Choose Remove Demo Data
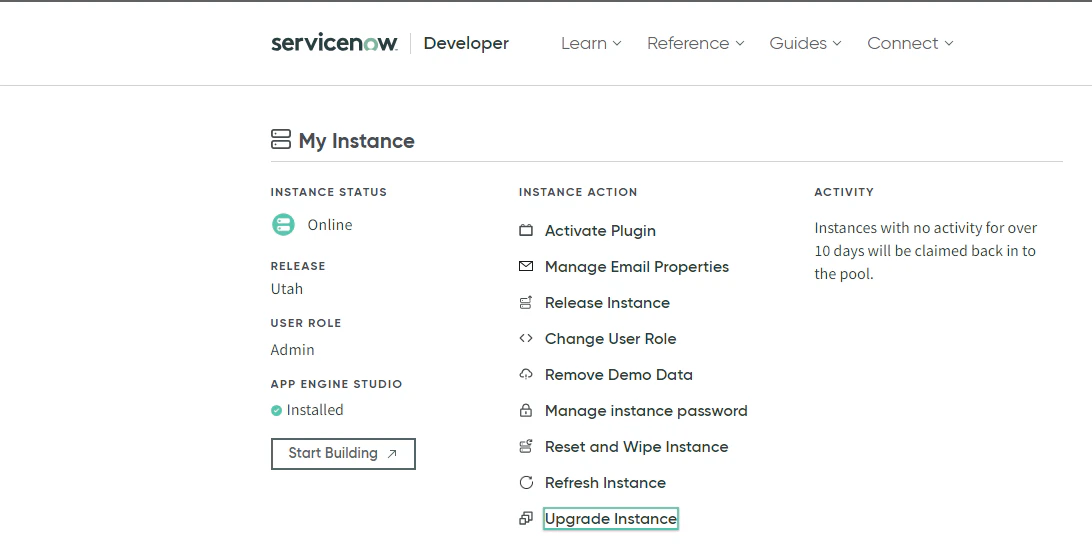The width and height of the screenshot is (1092, 560). 618,375
